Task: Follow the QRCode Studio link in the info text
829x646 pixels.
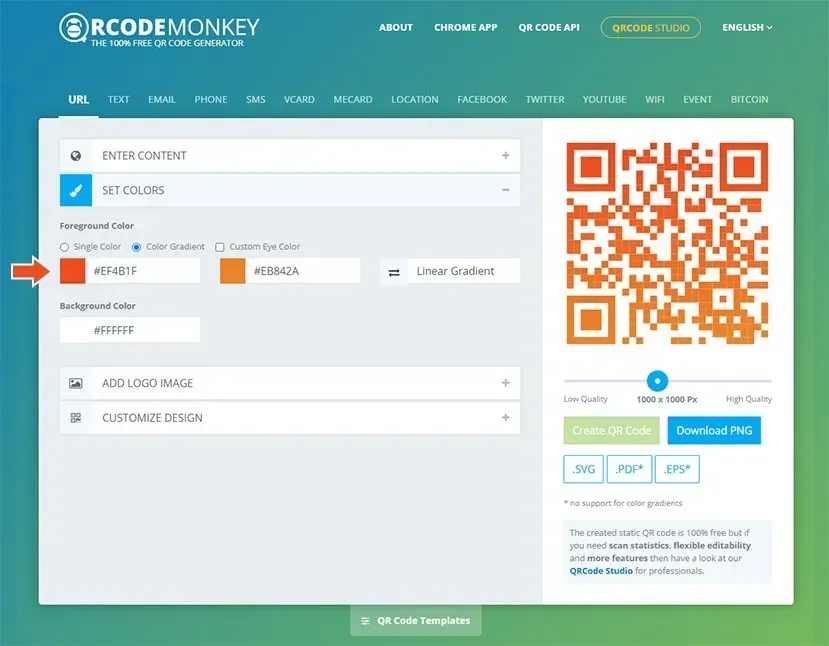Action: 601,571
